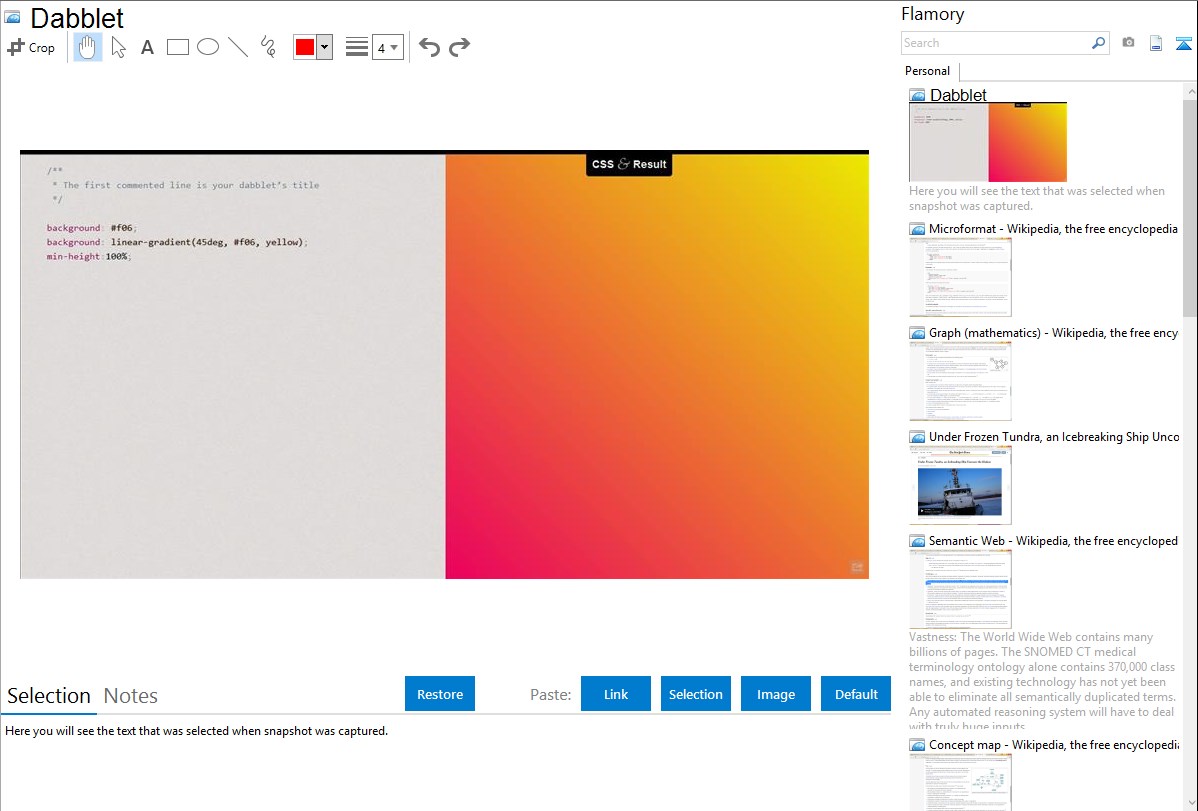
Task: Open the Dabblet snapshot thumbnail in sidebar
Action: tap(988, 142)
